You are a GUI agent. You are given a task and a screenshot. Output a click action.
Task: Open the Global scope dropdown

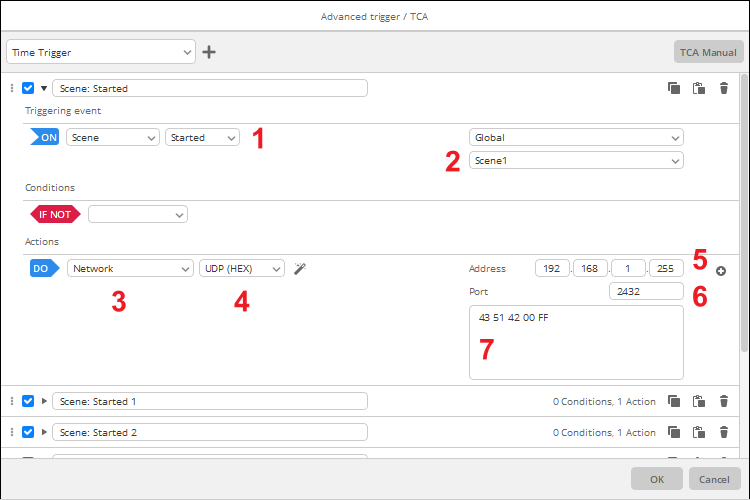(x=576, y=137)
